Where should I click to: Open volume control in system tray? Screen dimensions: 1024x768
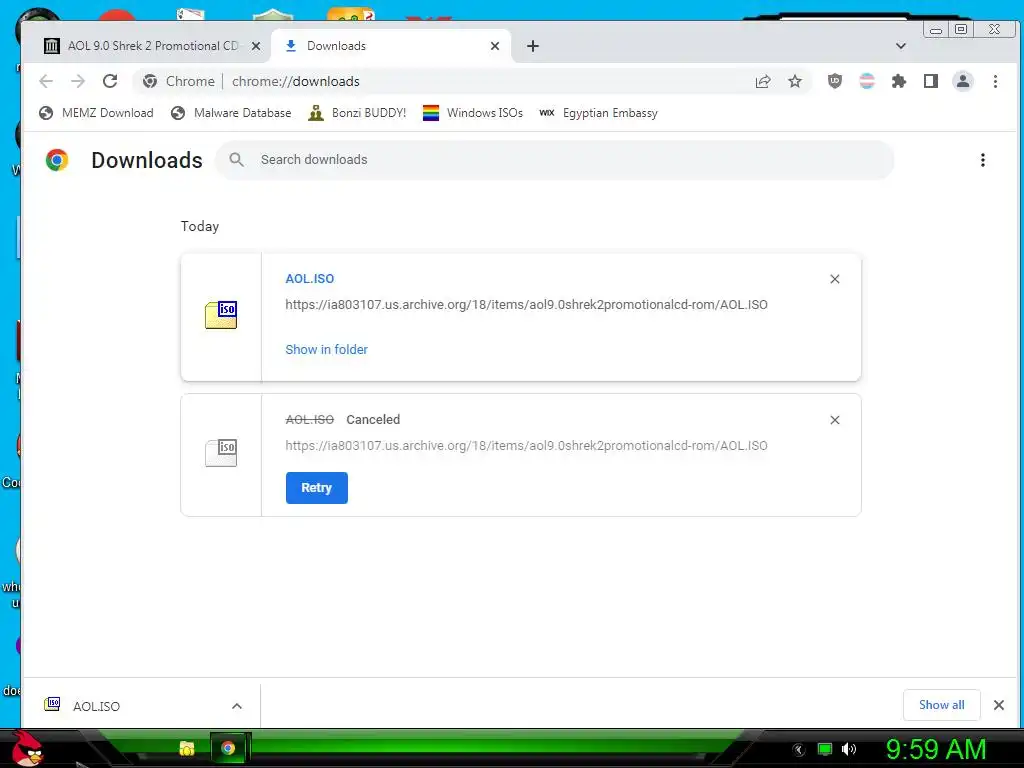[849, 749]
